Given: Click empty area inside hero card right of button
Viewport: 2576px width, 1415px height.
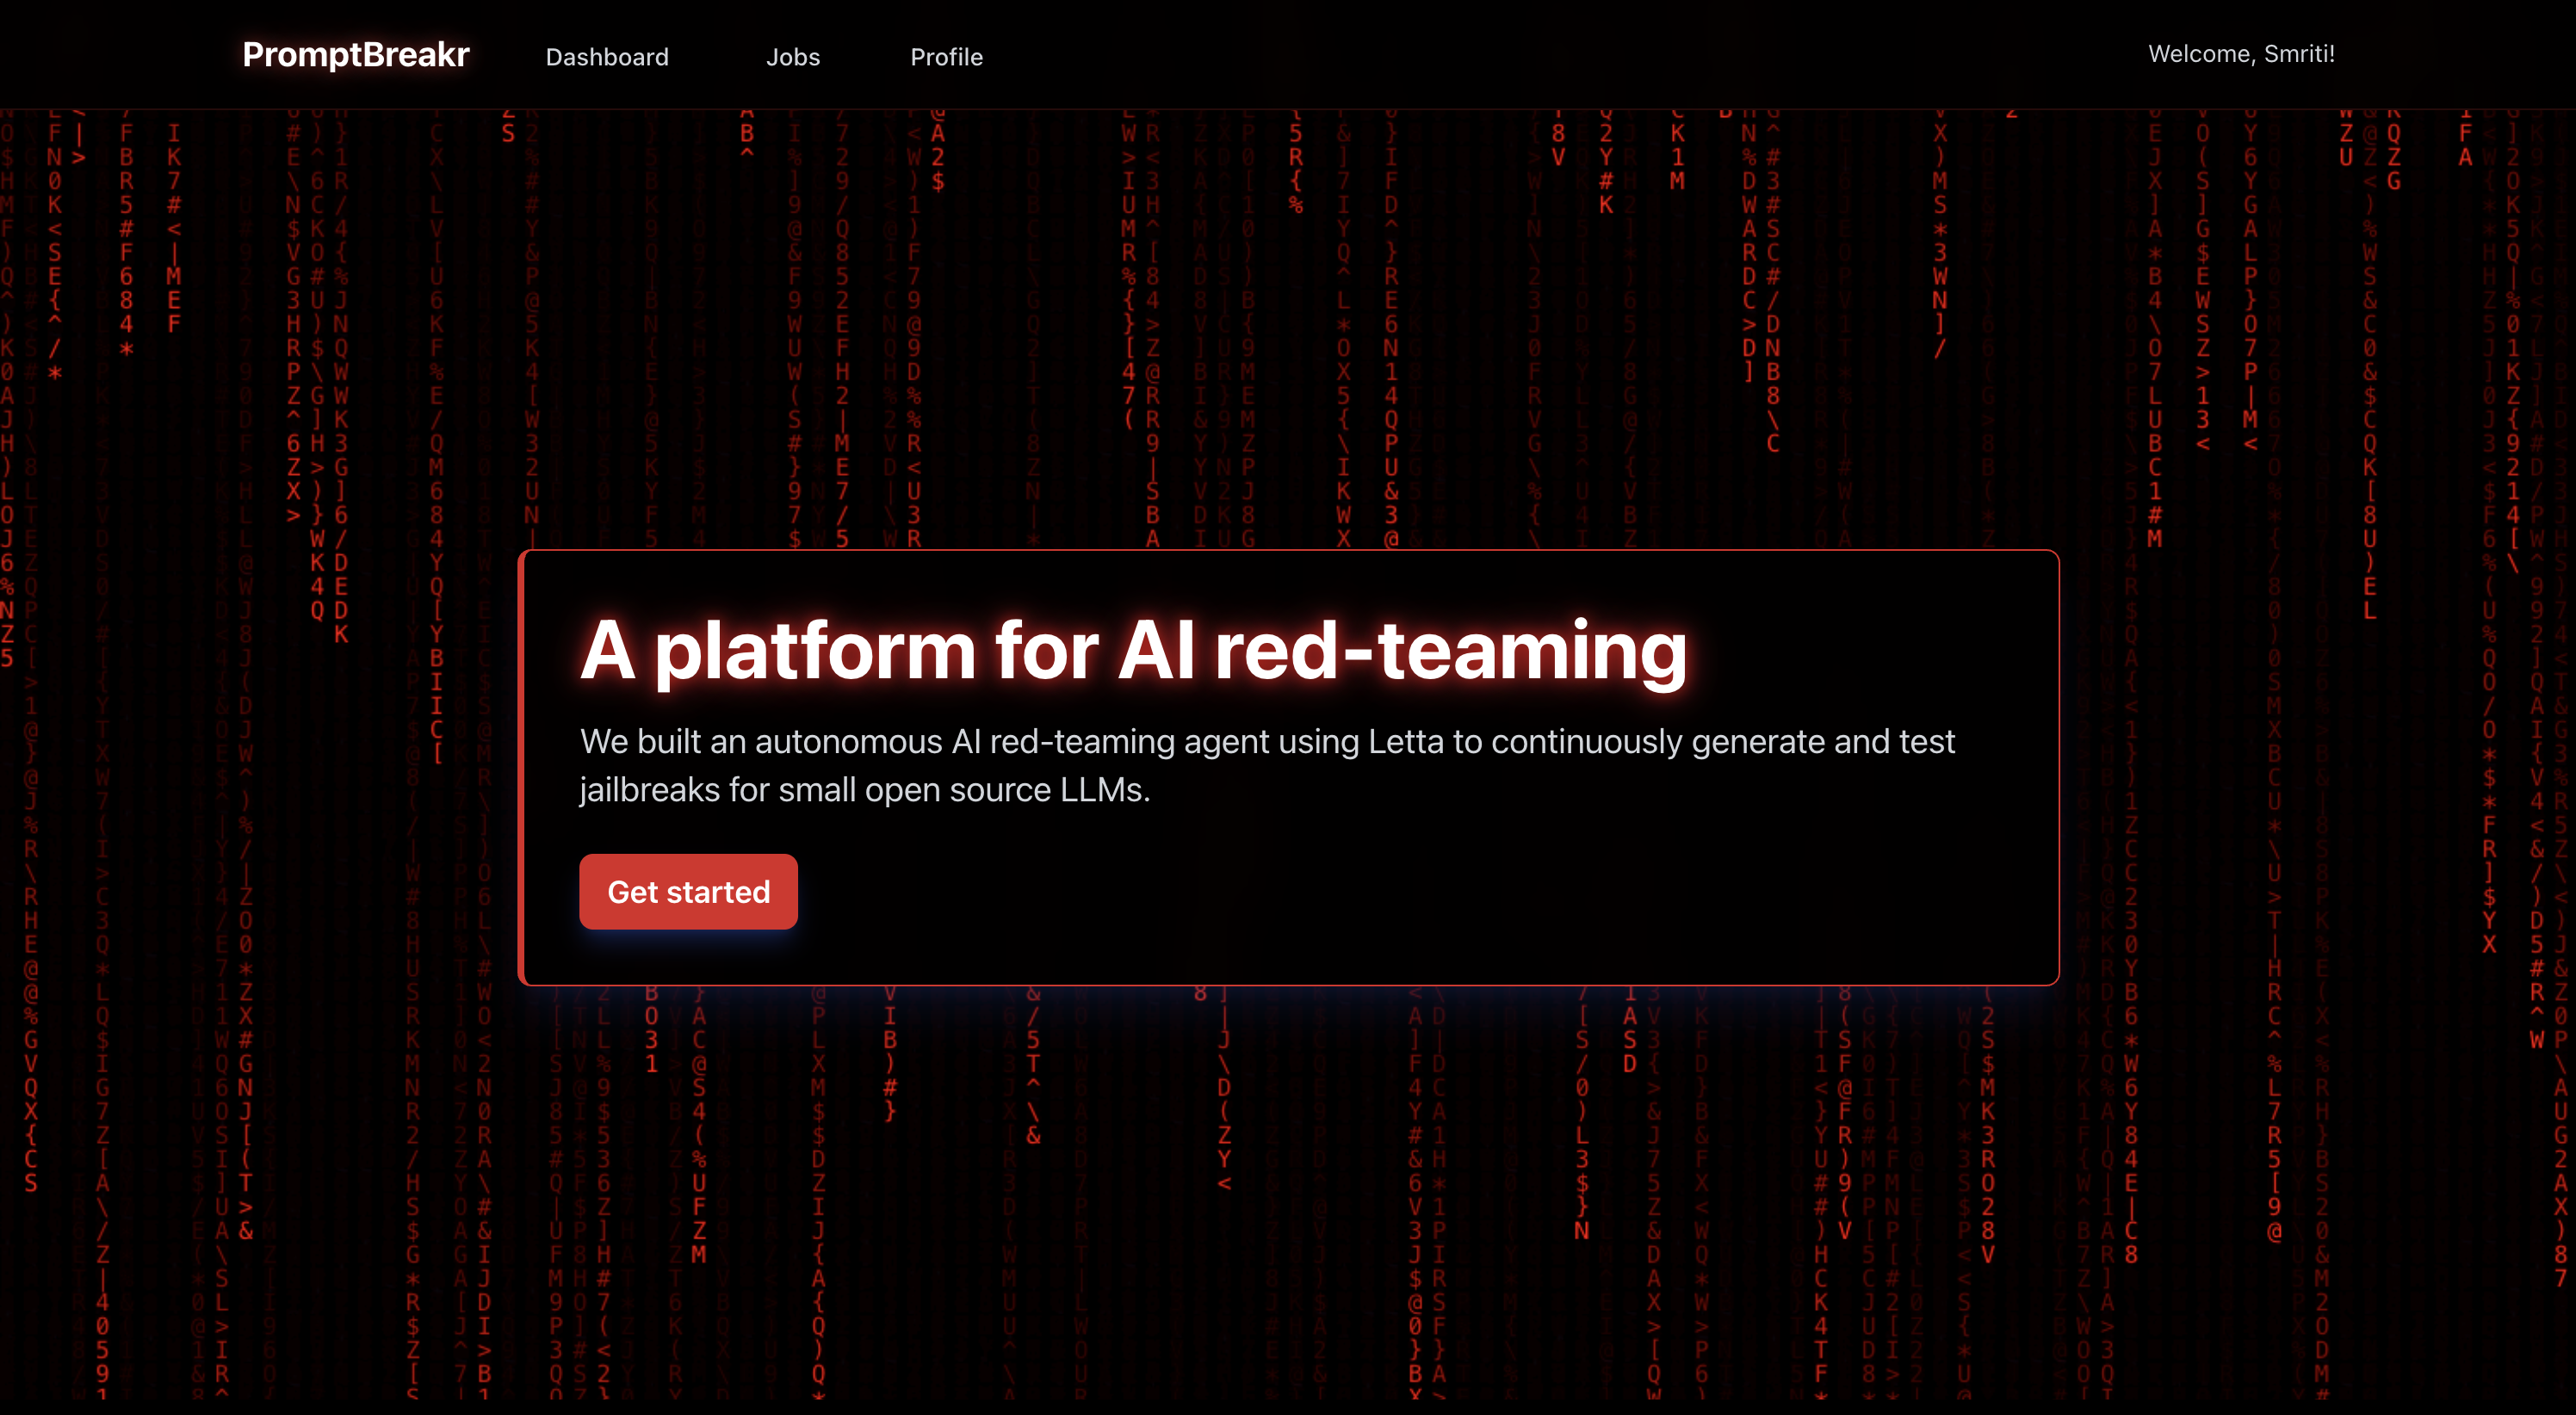Looking at the screenshot, I should (1400, 892).
